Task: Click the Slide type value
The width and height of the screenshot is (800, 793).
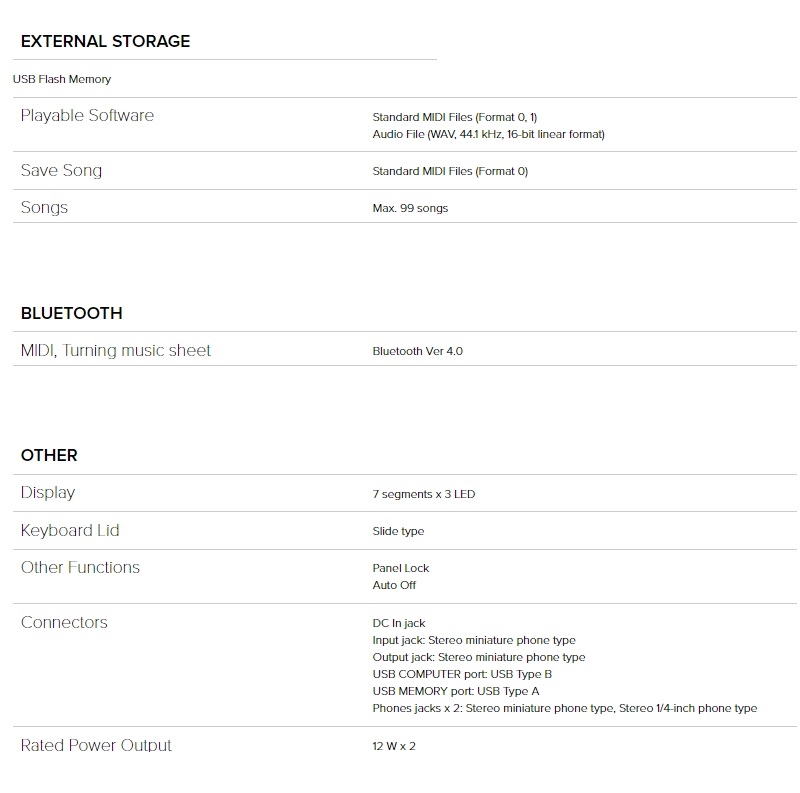Action: pos(398,531)
